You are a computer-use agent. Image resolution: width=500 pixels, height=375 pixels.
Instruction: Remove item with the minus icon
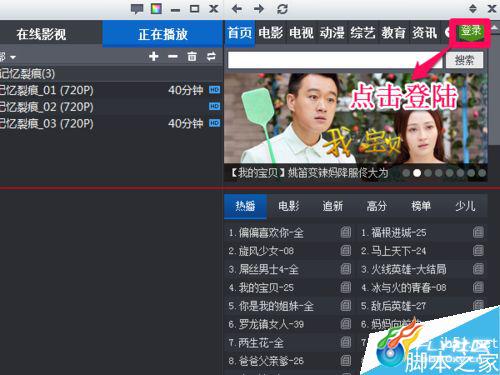tap(173, 56)
